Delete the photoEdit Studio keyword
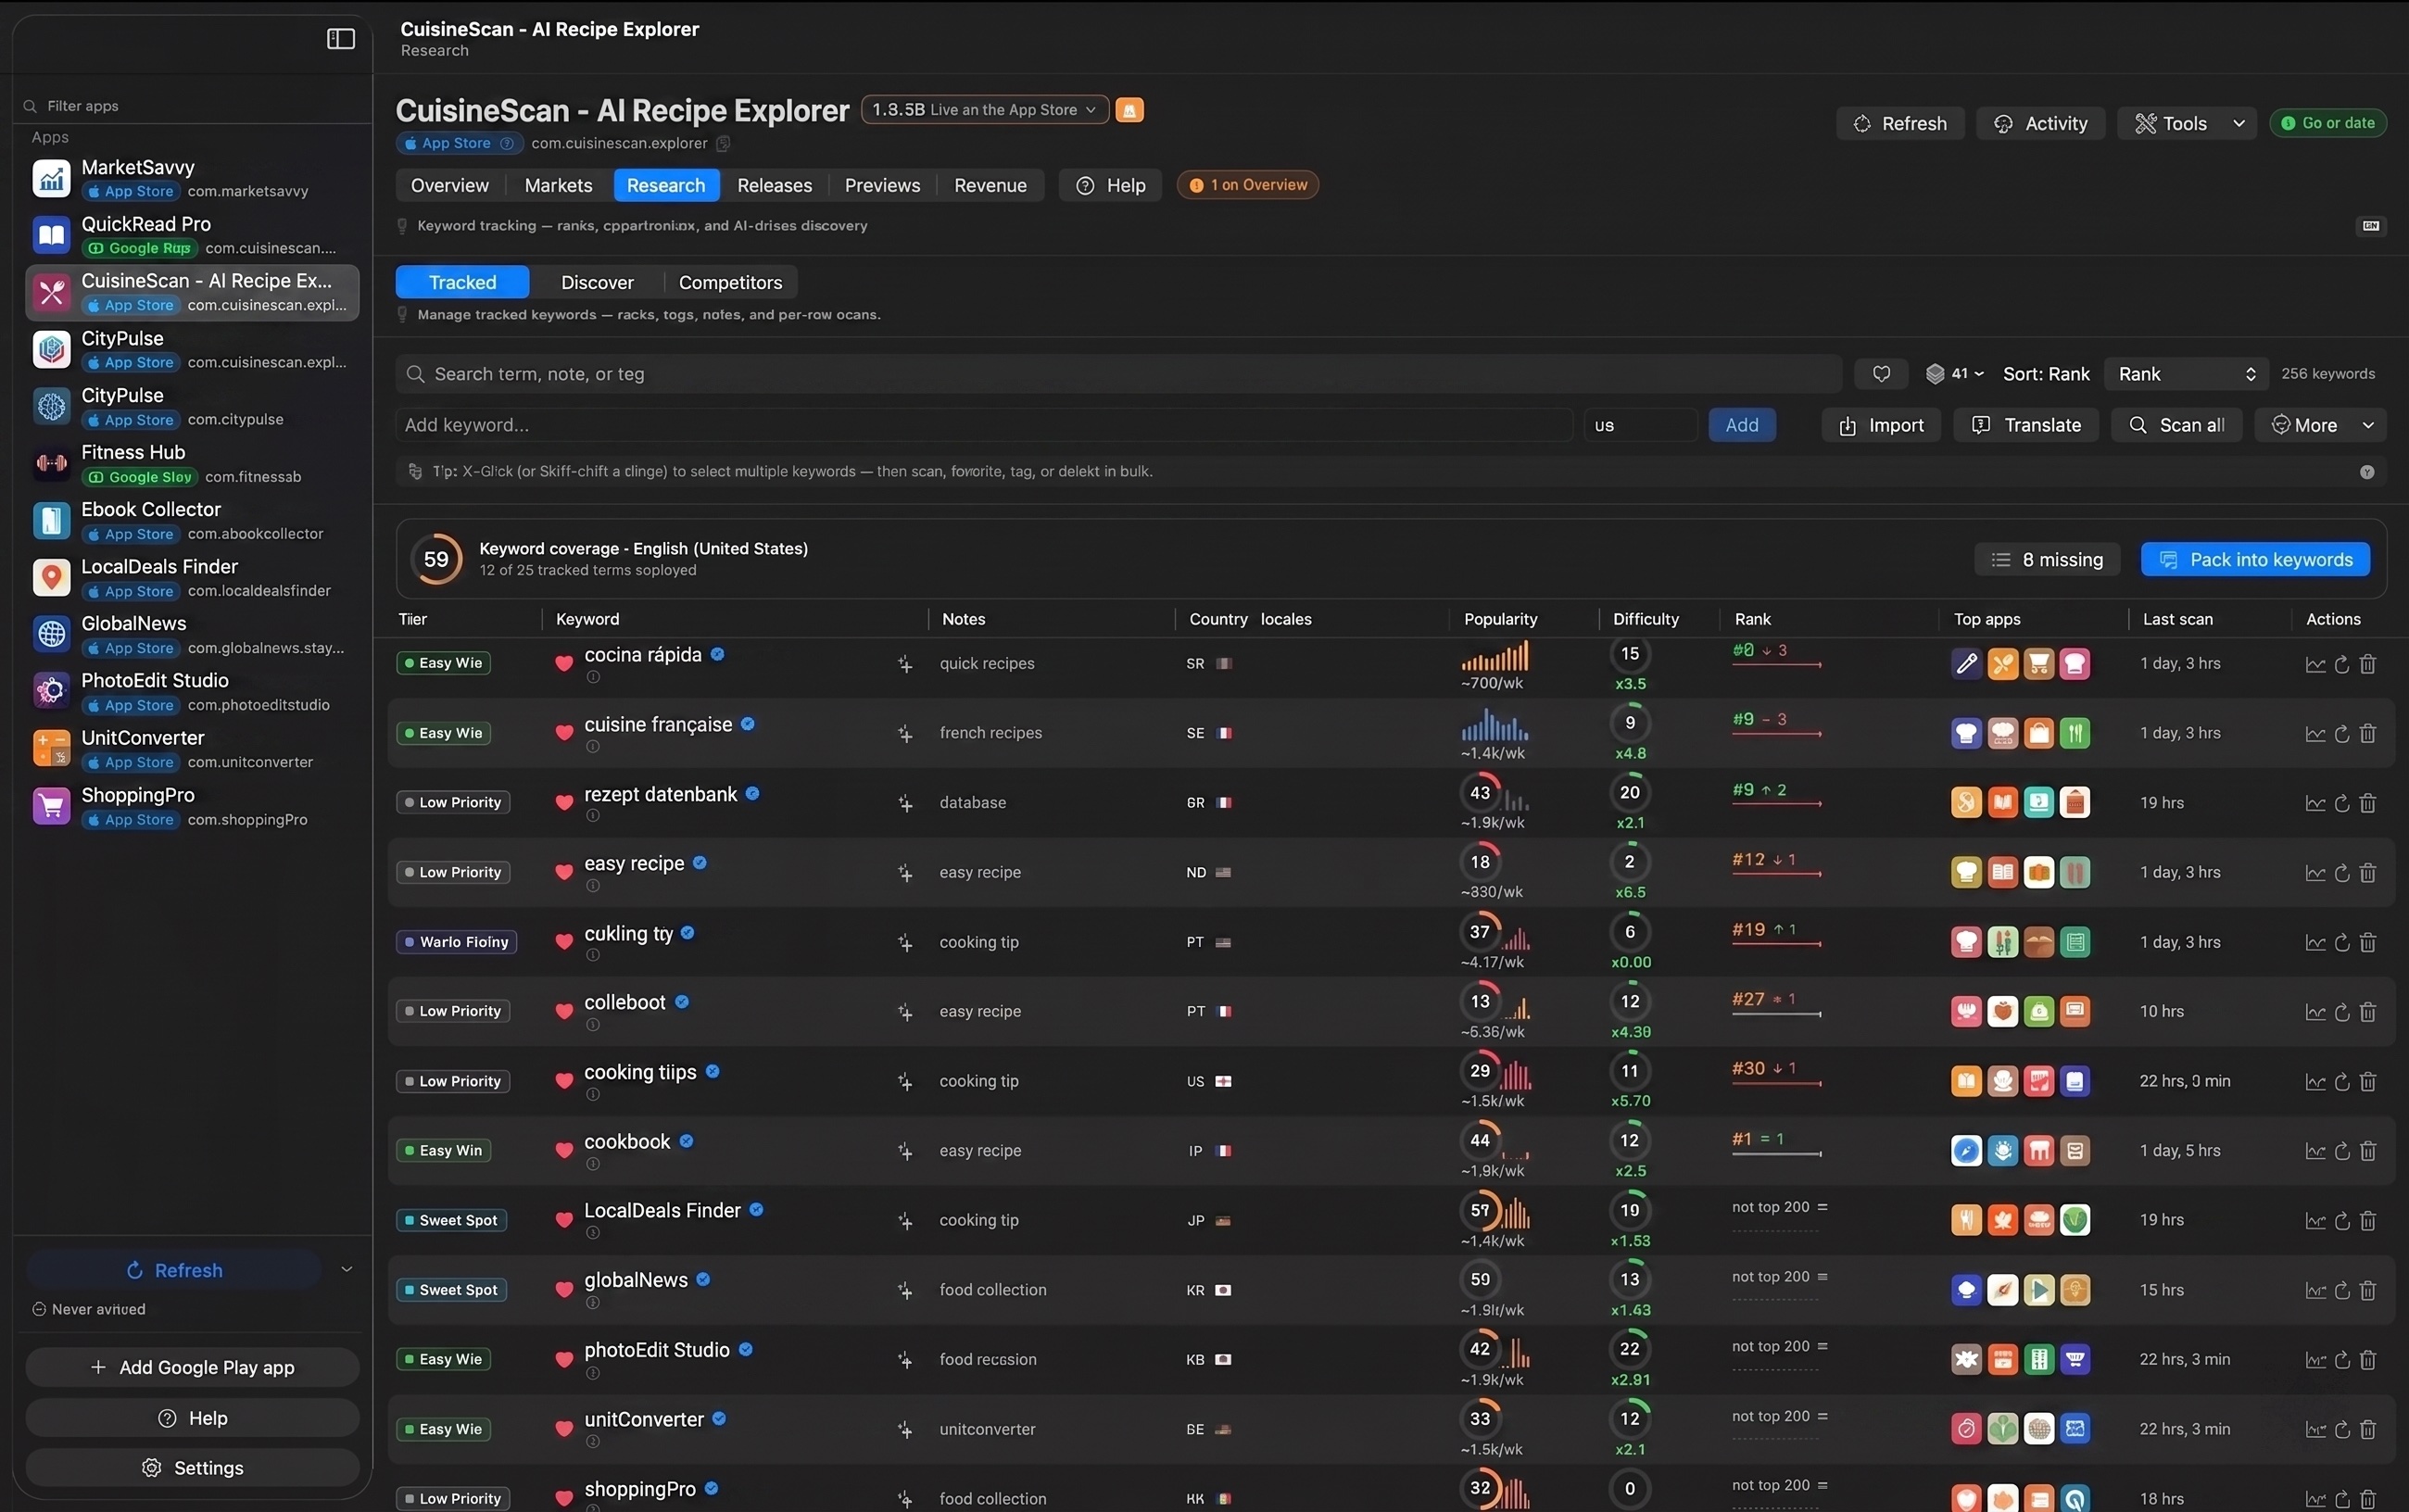The height and width of the screenshot is (1512, 2409). click(x=2367, y=1359)
